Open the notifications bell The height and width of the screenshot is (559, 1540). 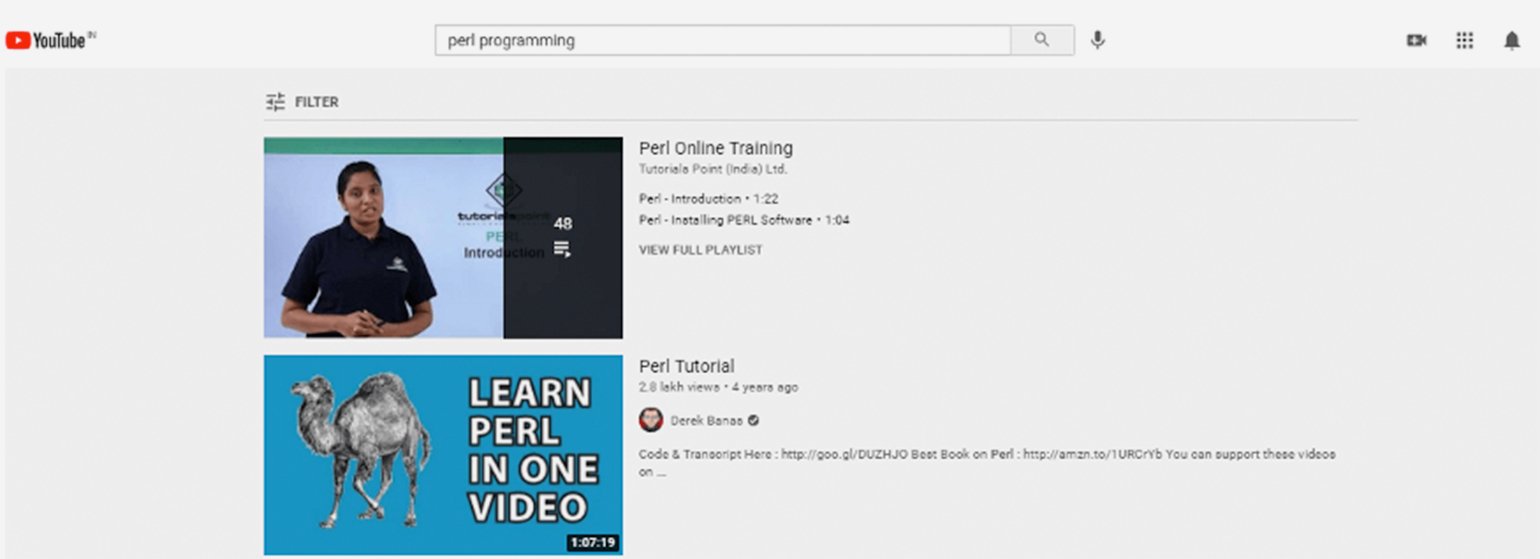[x=1511, y=41]
